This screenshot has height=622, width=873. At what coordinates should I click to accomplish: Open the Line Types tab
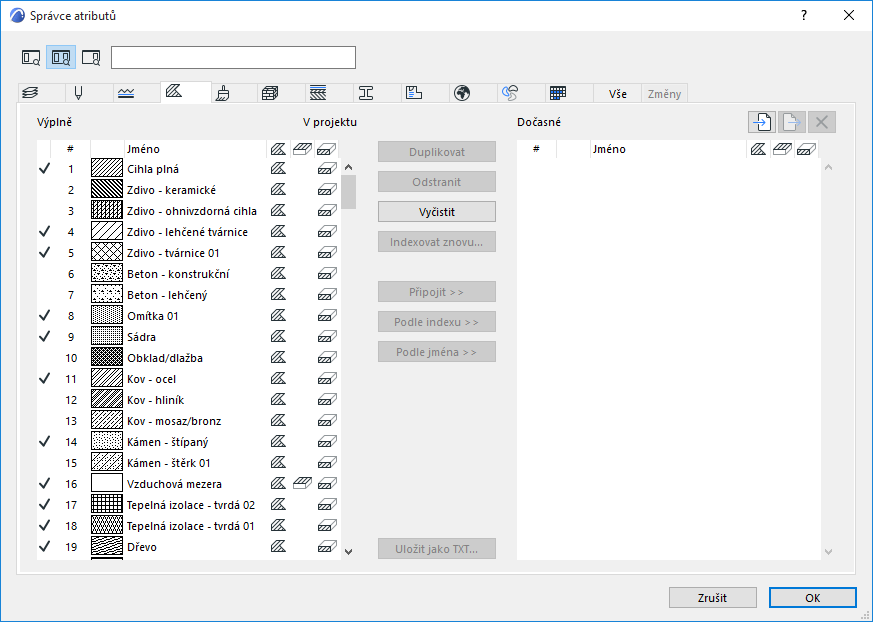(125, 93)
